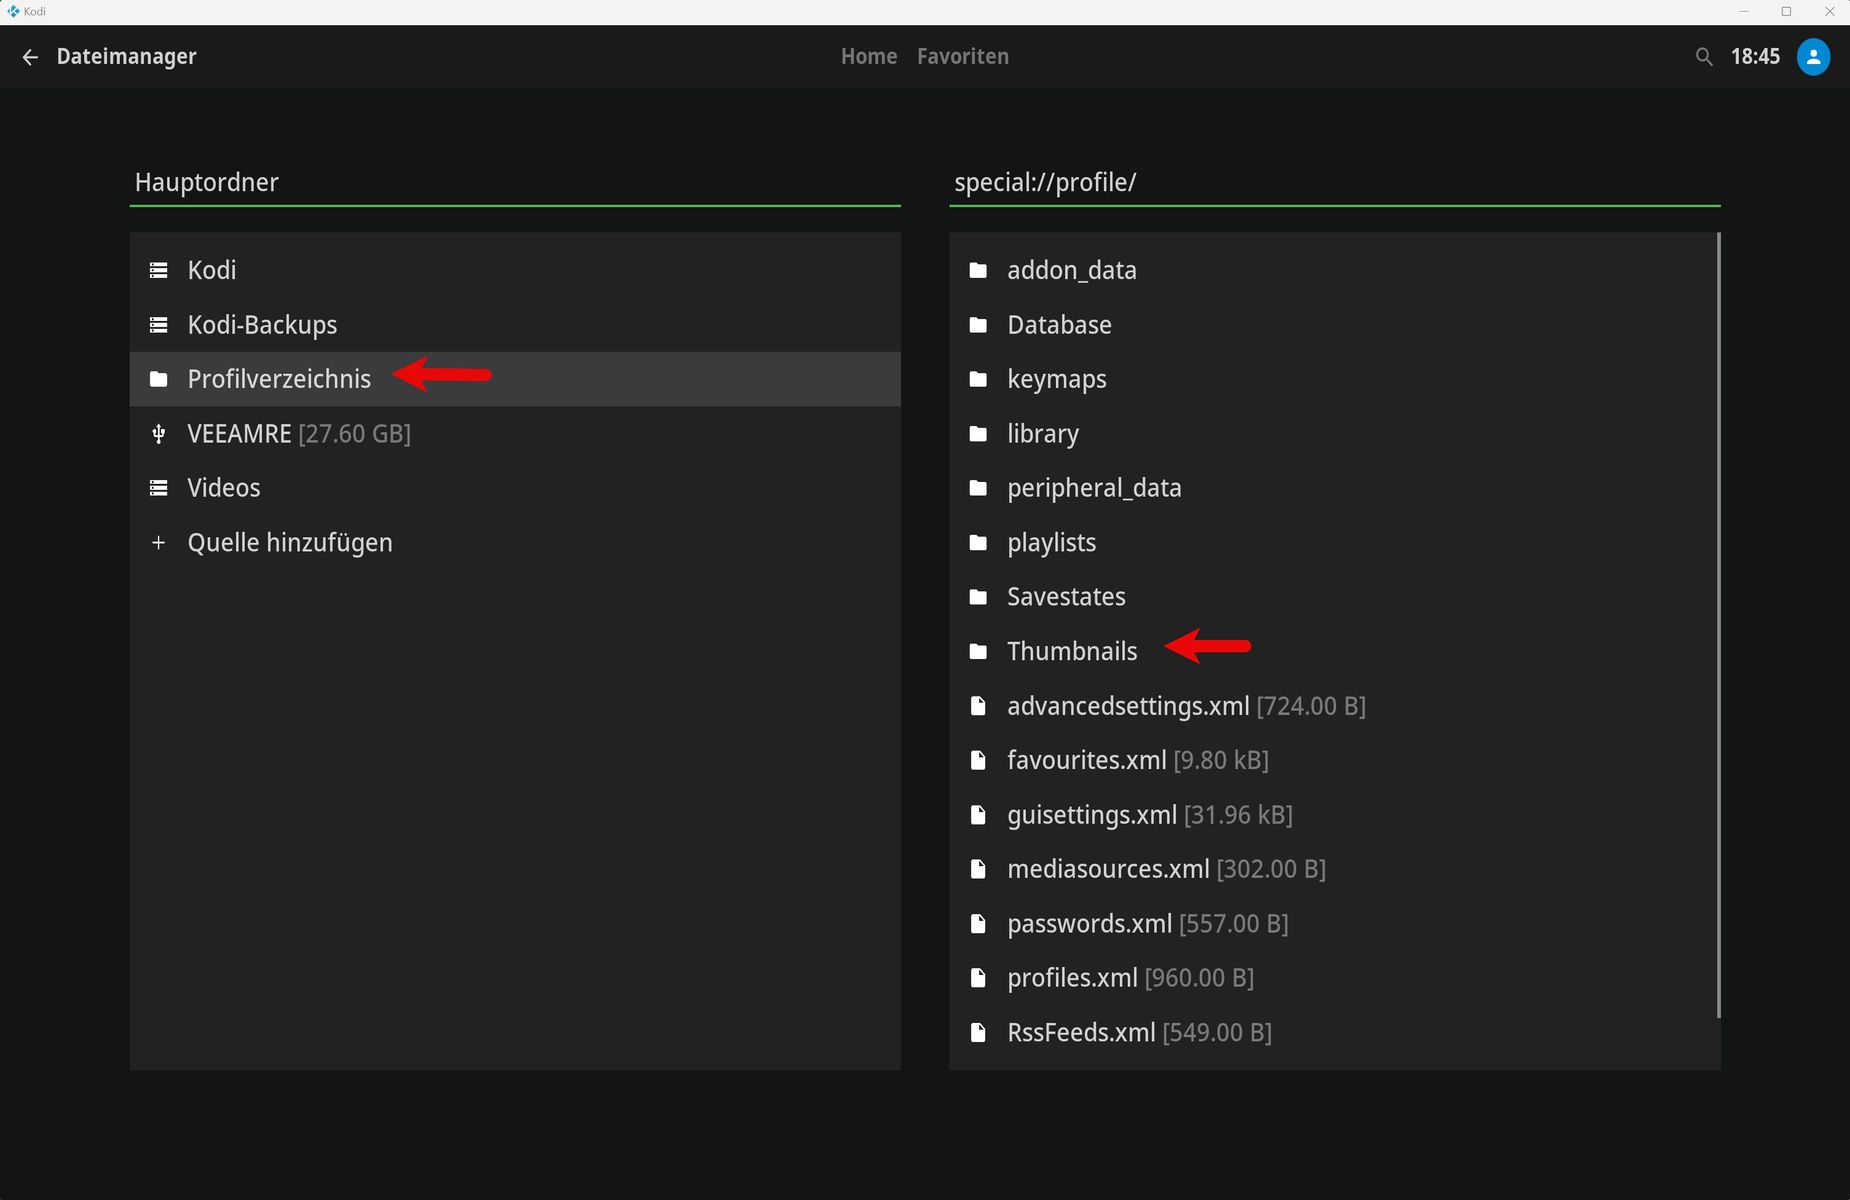Click the profiles.xml file icon
The height and width of the screenshot is (1200, 1850).
pyautogui.click(x=978, y=978)
